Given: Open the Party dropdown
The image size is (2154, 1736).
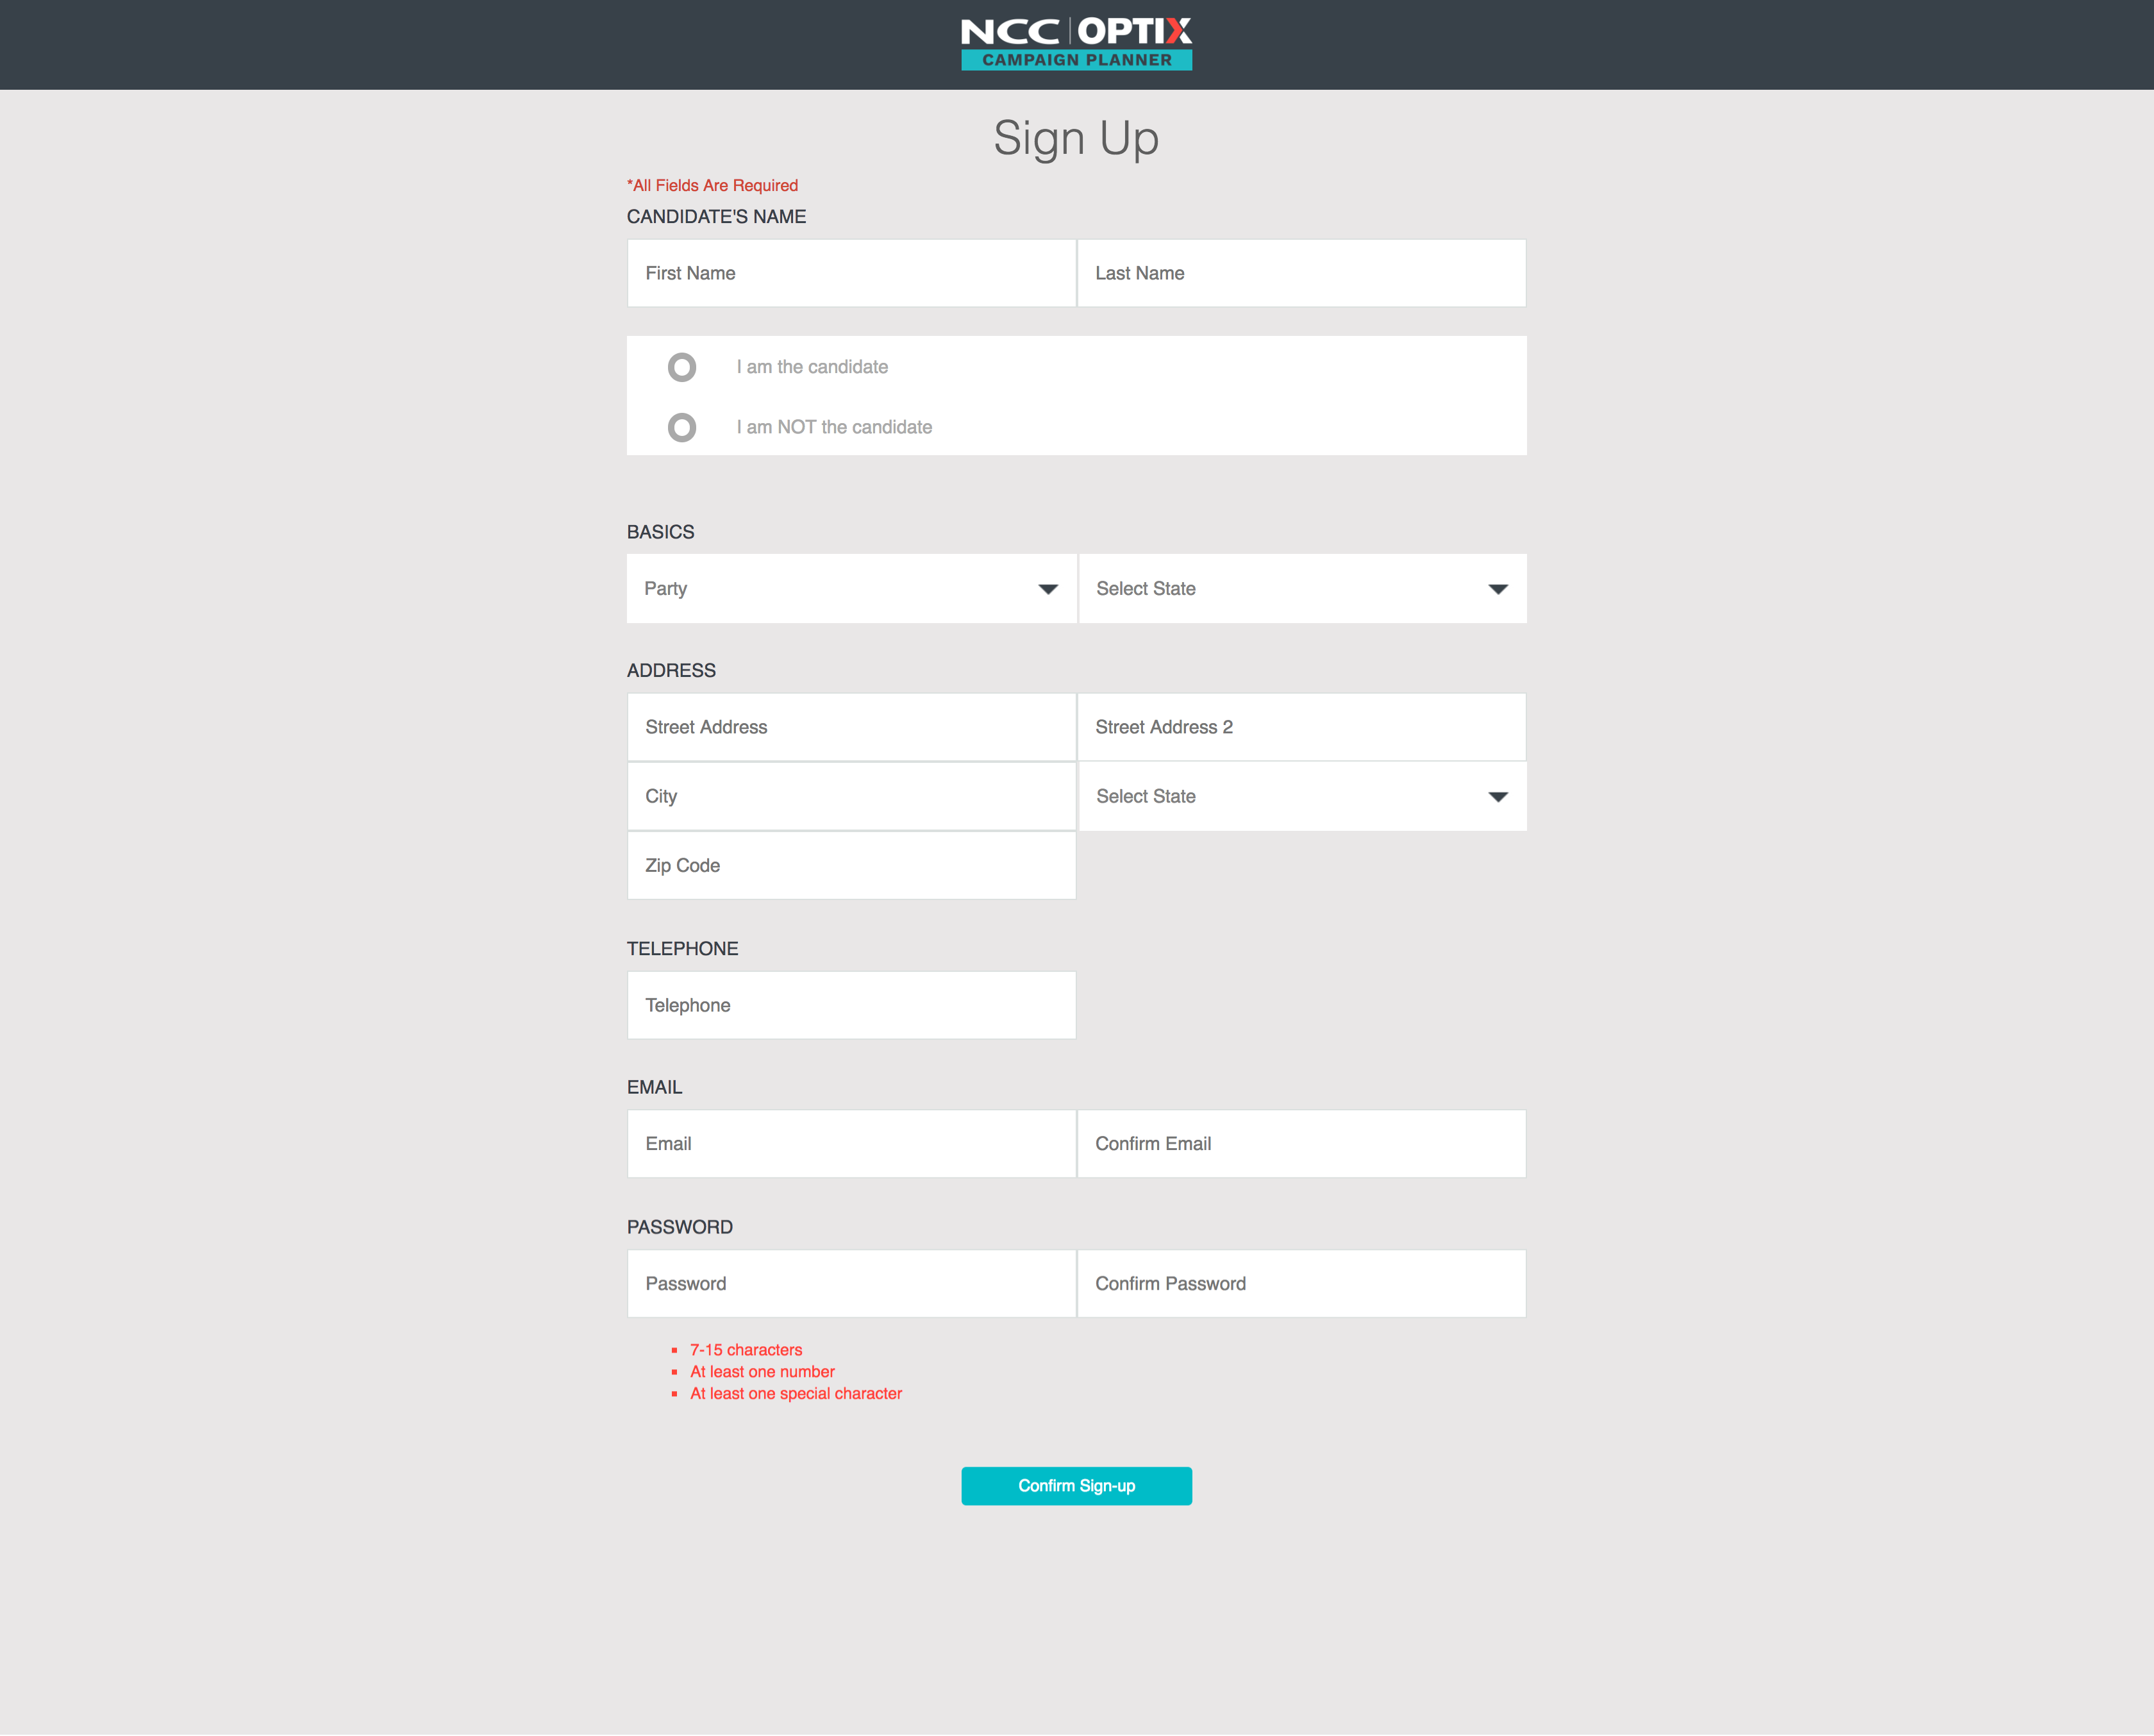Looking at the screenshot, I should pos(850,589).
